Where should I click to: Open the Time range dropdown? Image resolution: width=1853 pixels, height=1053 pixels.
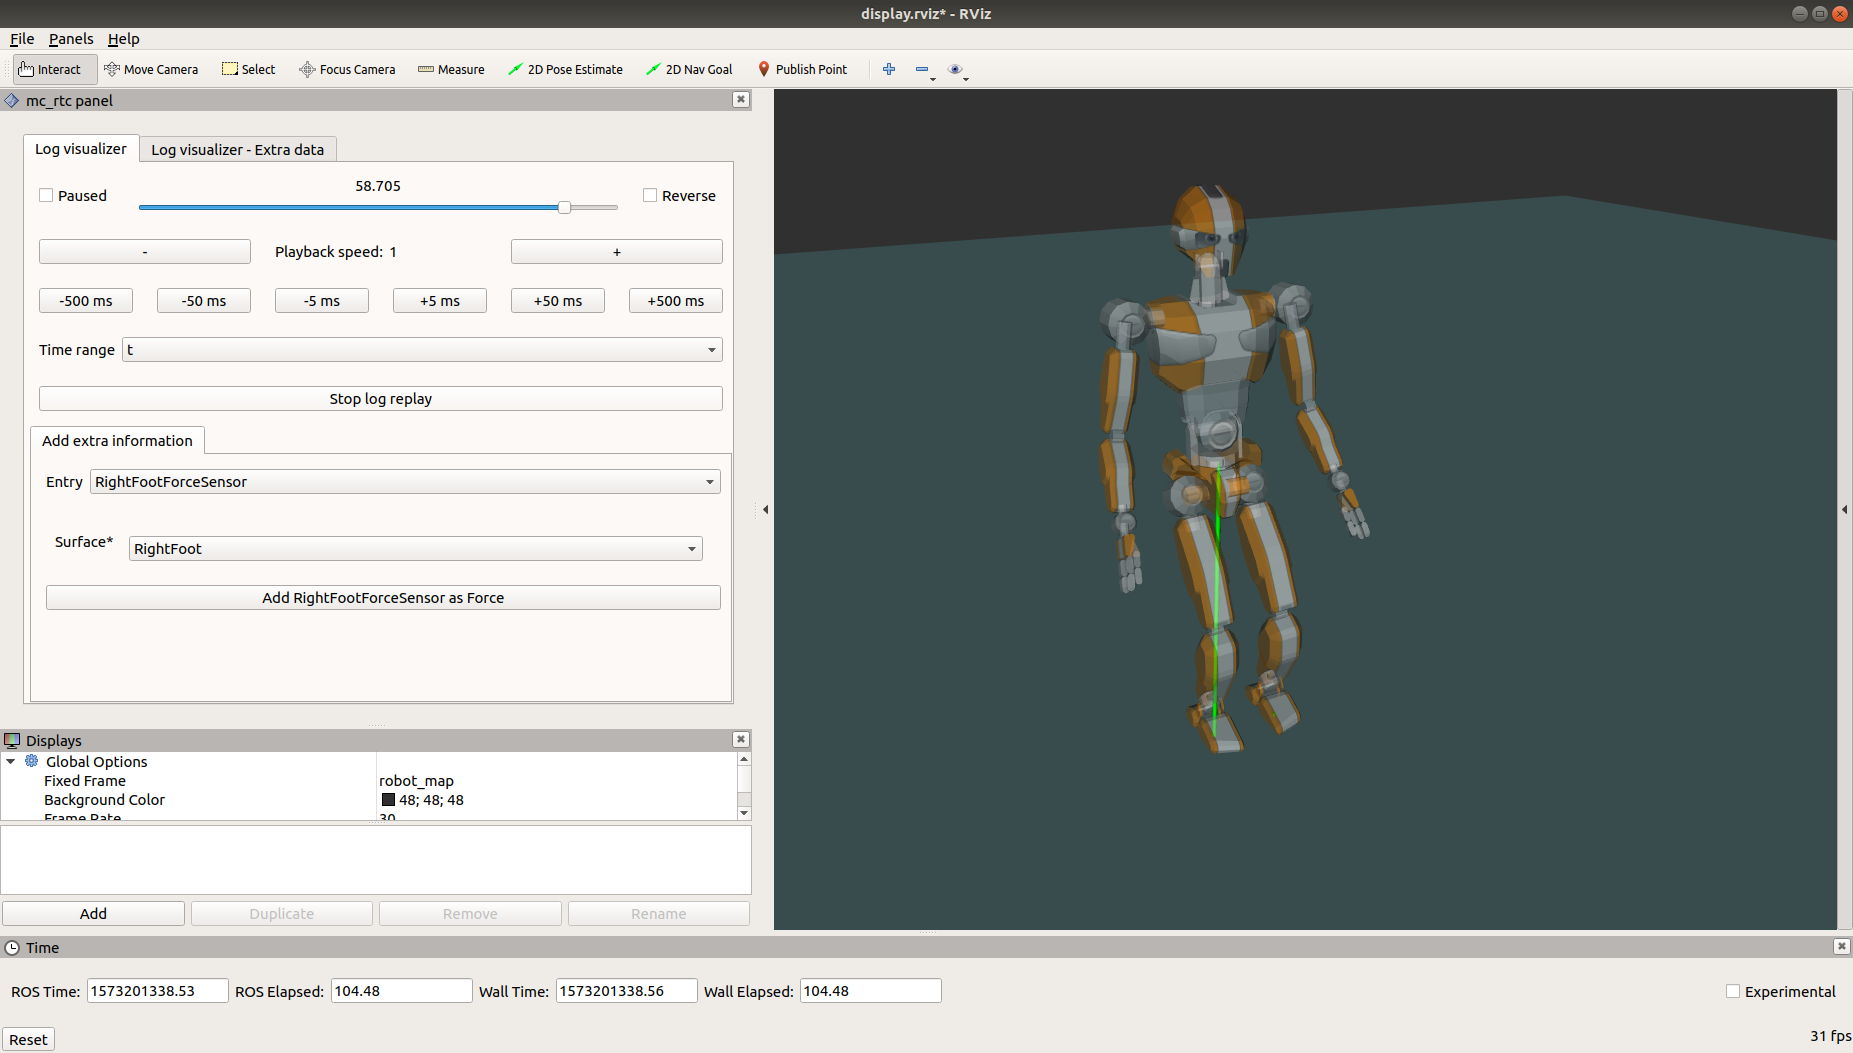tap(711, 349)
